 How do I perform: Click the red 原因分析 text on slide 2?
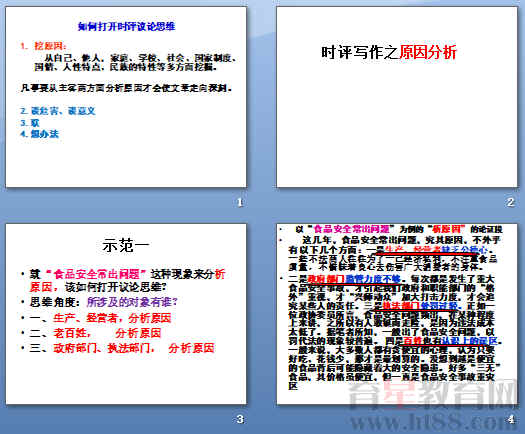(428, 53)
